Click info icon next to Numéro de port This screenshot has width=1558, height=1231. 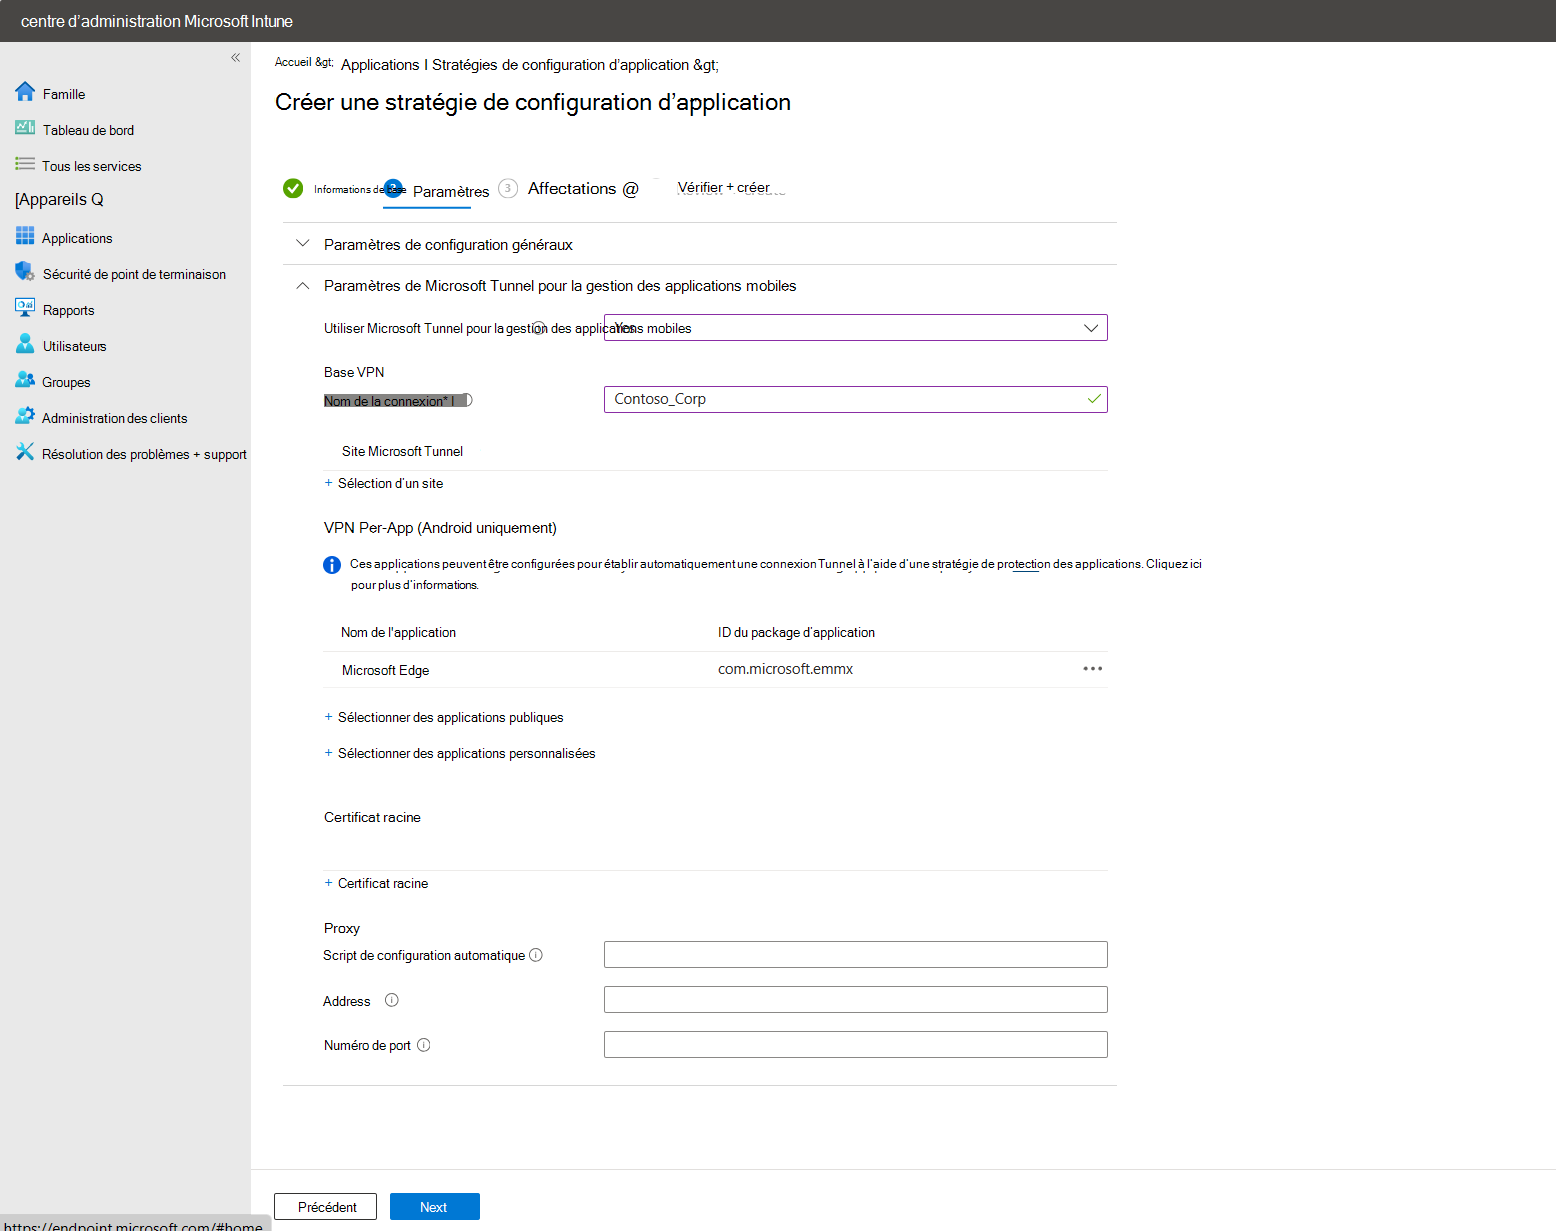tap(424, 1045)
